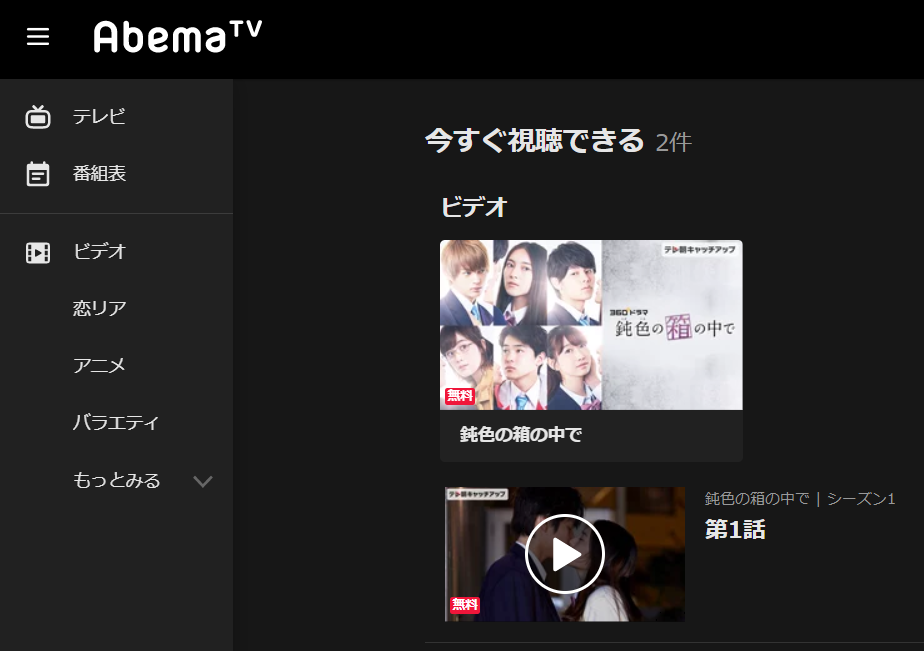Open the 番組表 menu label
Screen dimensions: 924x651
99,173
